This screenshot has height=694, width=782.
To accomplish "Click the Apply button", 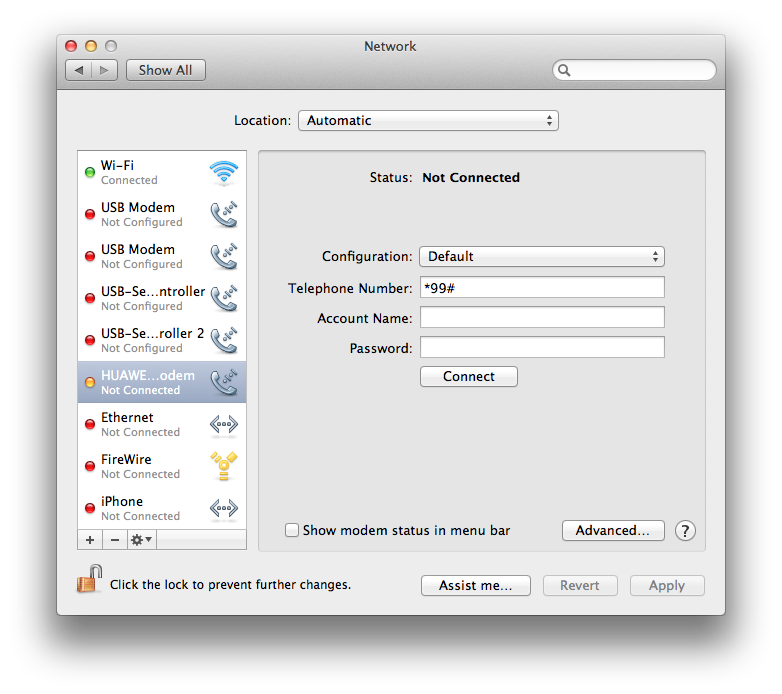I will point(667,585).
